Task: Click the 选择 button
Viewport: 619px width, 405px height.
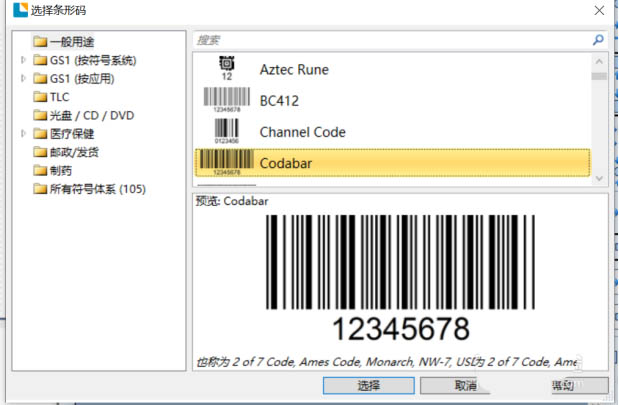Action: [x=369, y=385]
